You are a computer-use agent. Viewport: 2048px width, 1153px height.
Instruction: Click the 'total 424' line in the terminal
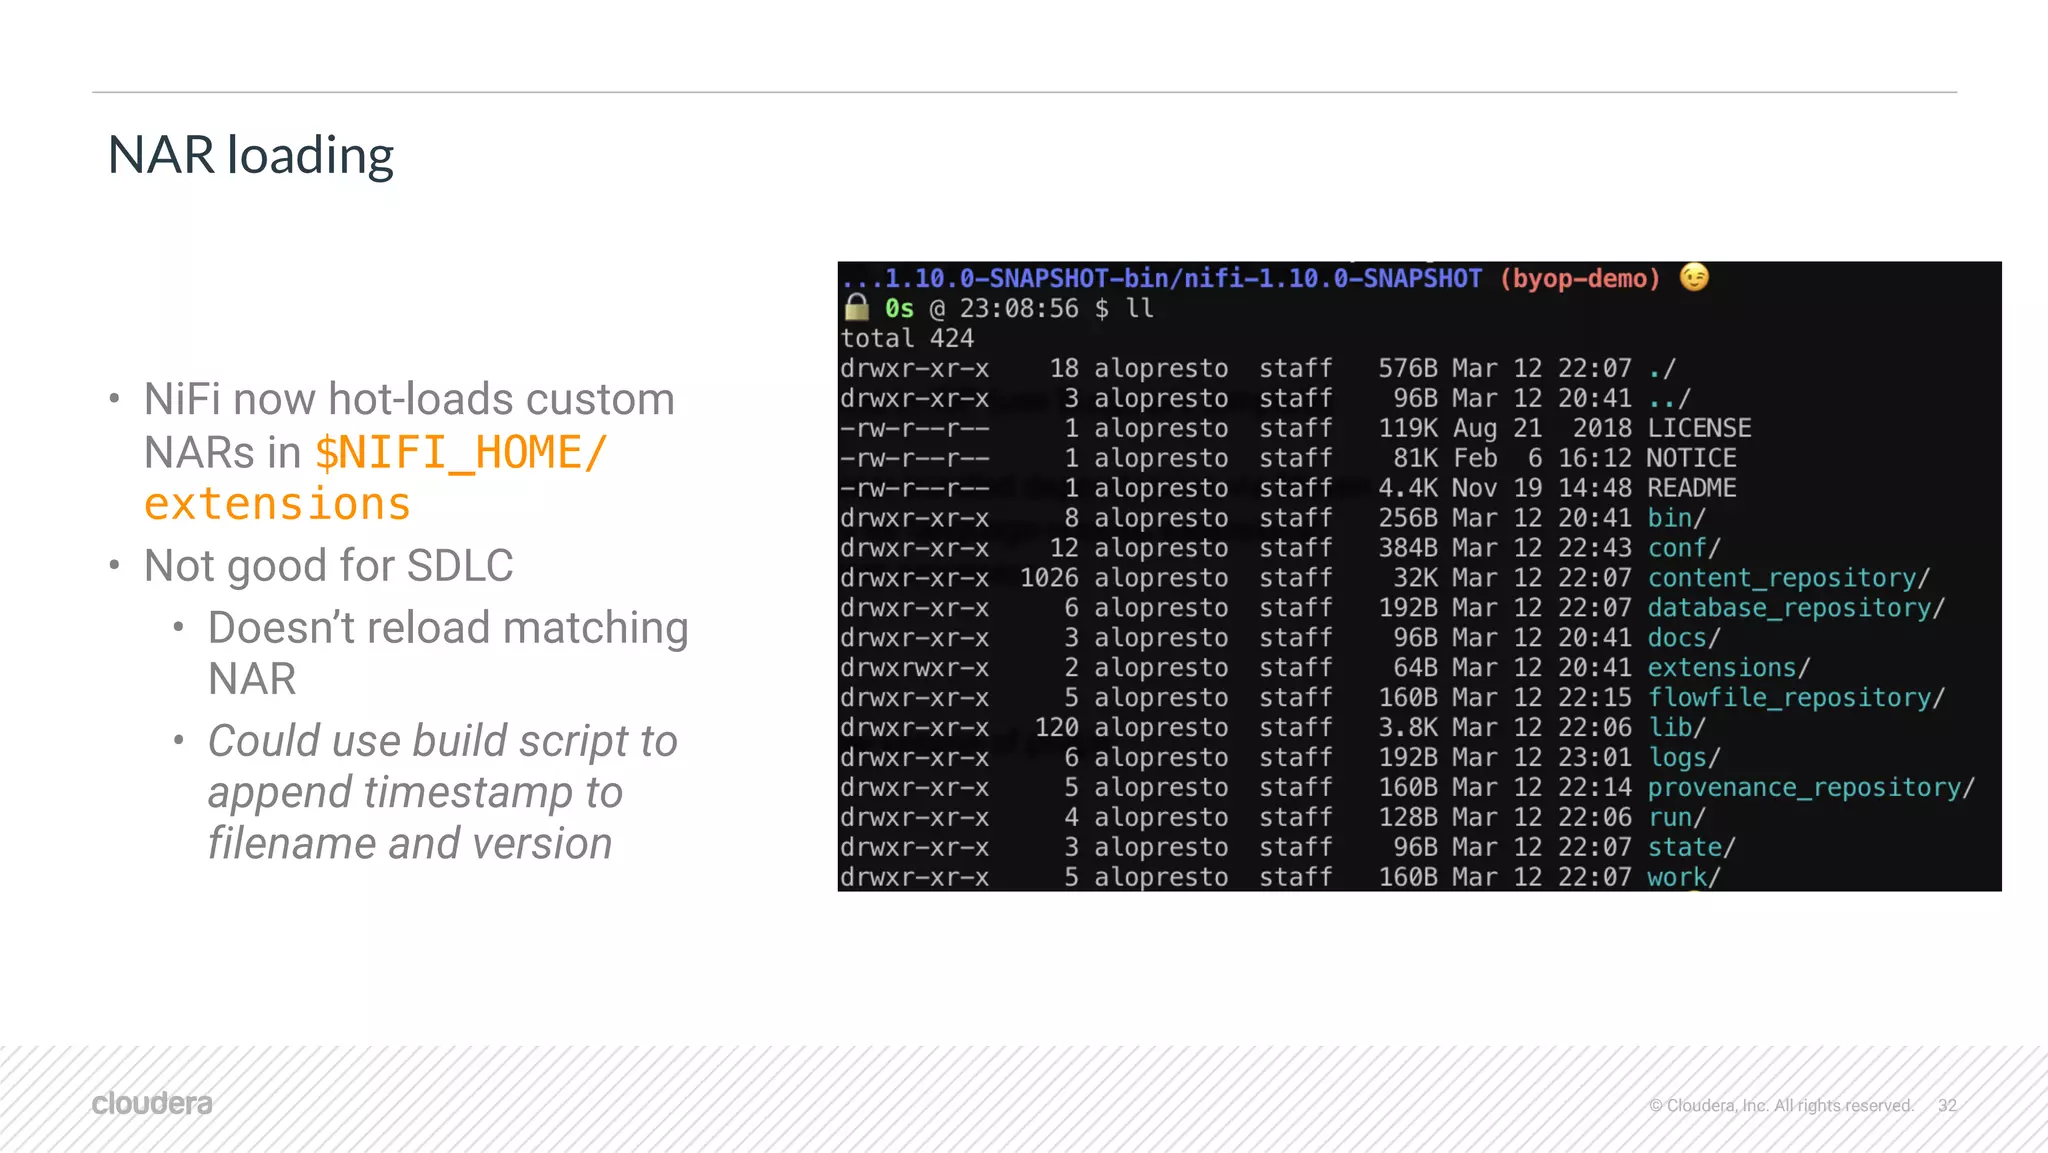click(x=907, y=338)
